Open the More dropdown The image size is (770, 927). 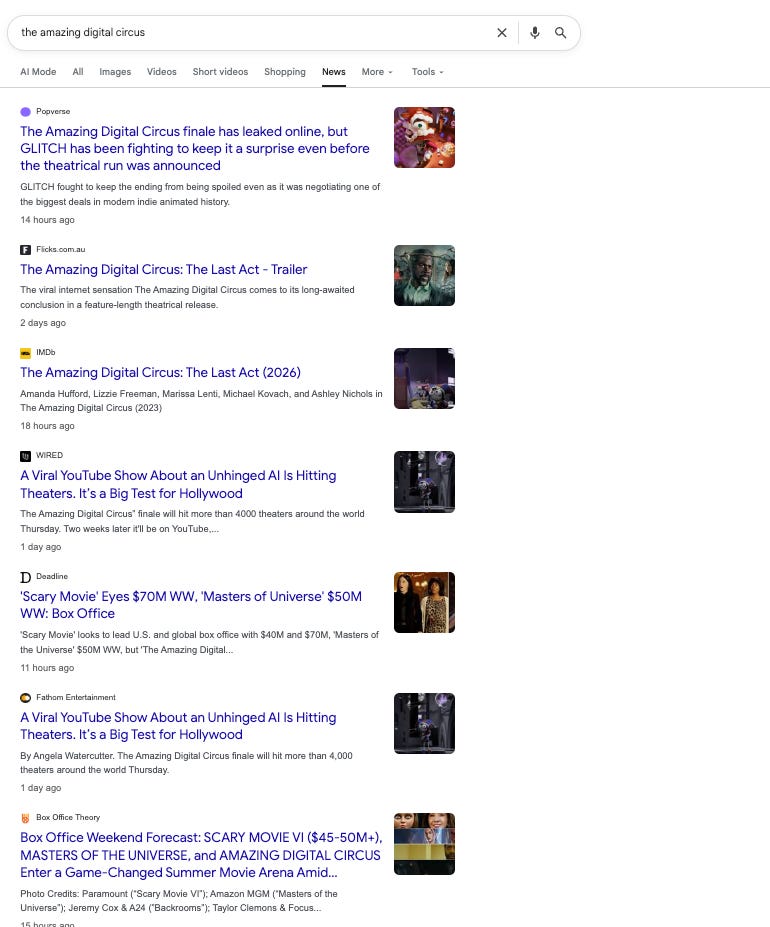click(x=377, y=72)
